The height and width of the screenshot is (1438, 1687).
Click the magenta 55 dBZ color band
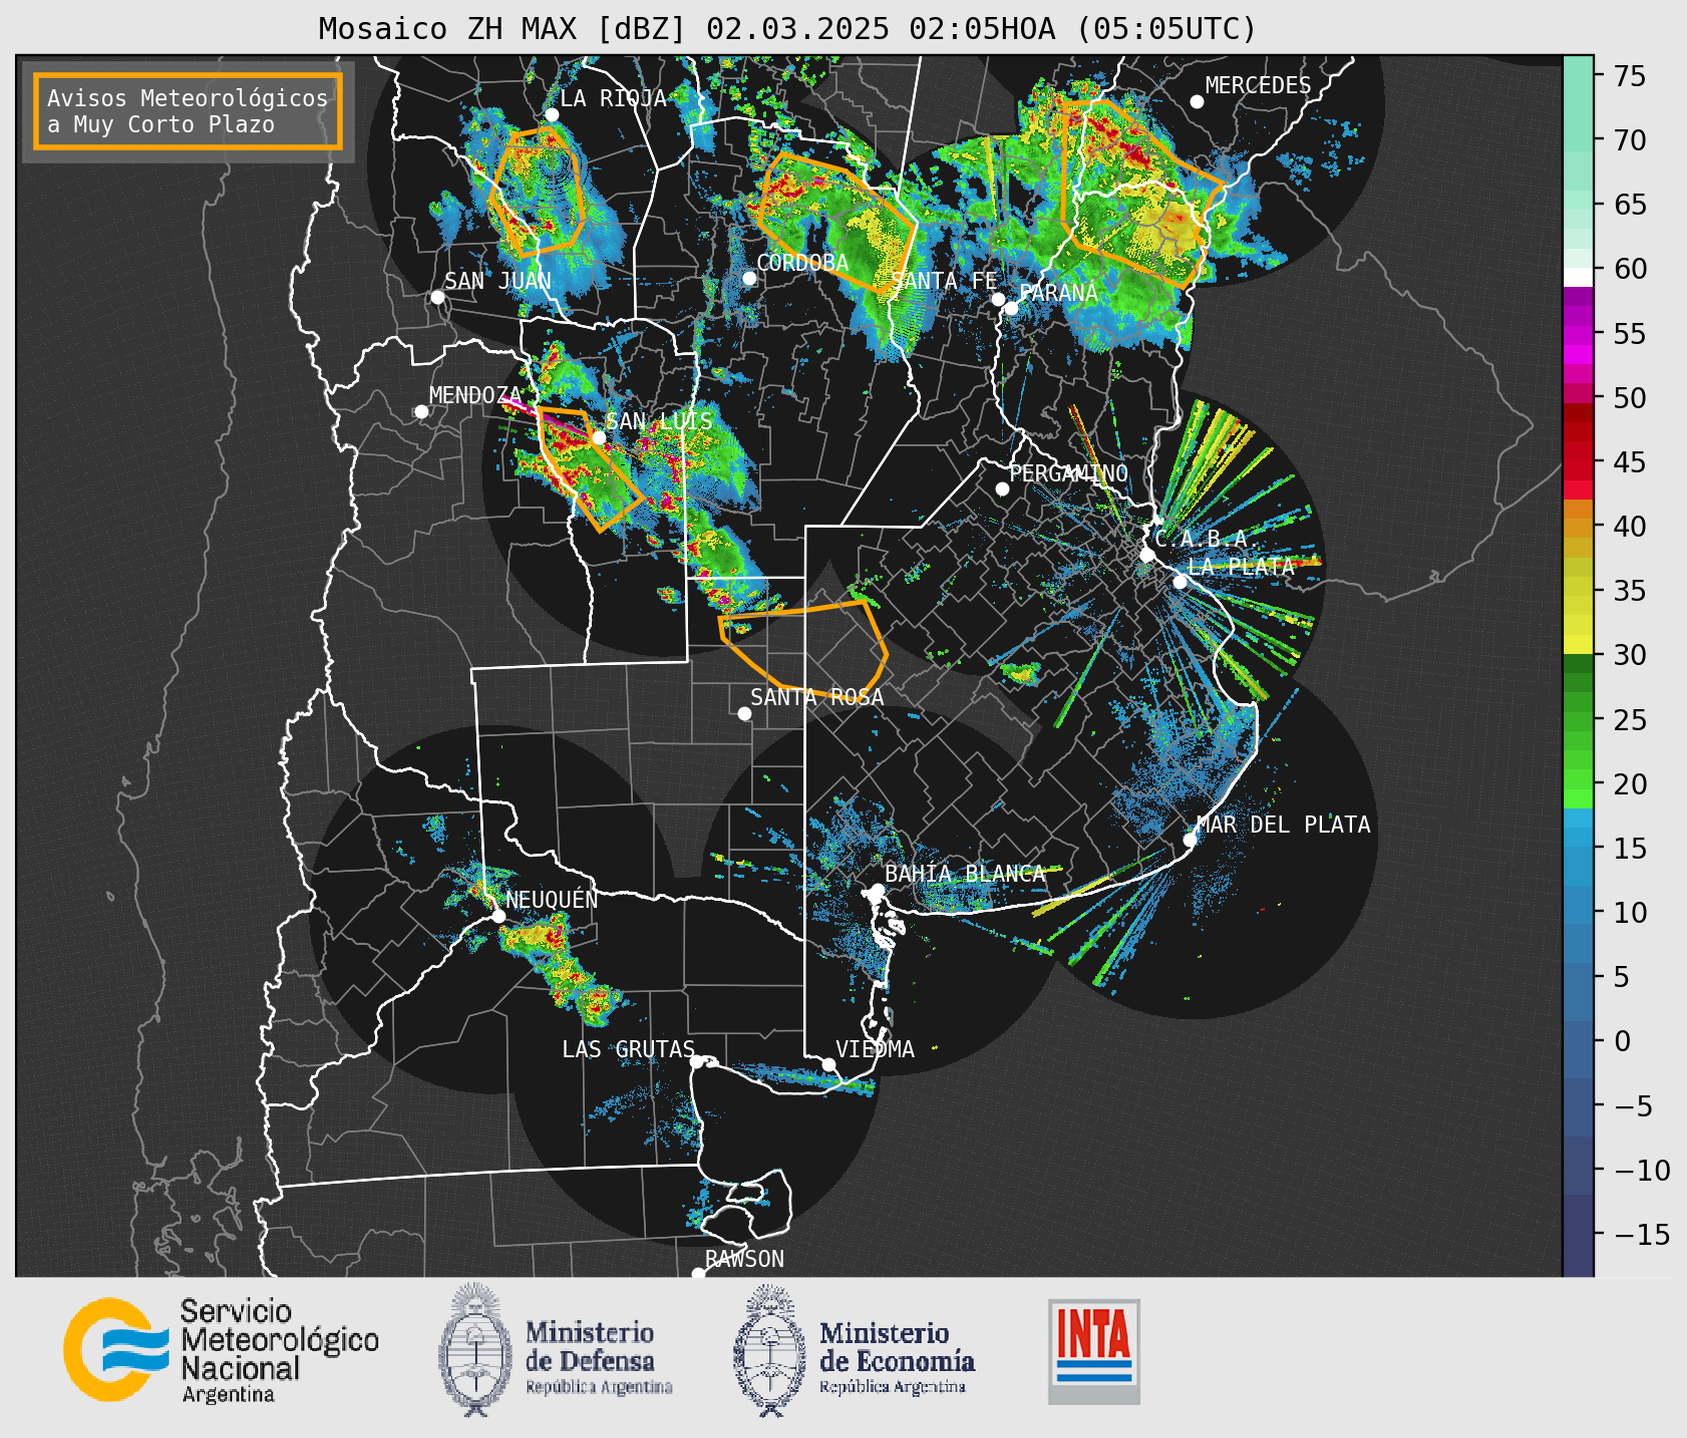point(1578,334)
